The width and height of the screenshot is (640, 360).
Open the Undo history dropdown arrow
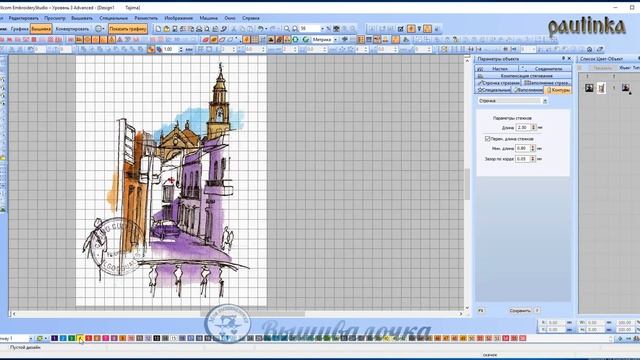(267, 29)
